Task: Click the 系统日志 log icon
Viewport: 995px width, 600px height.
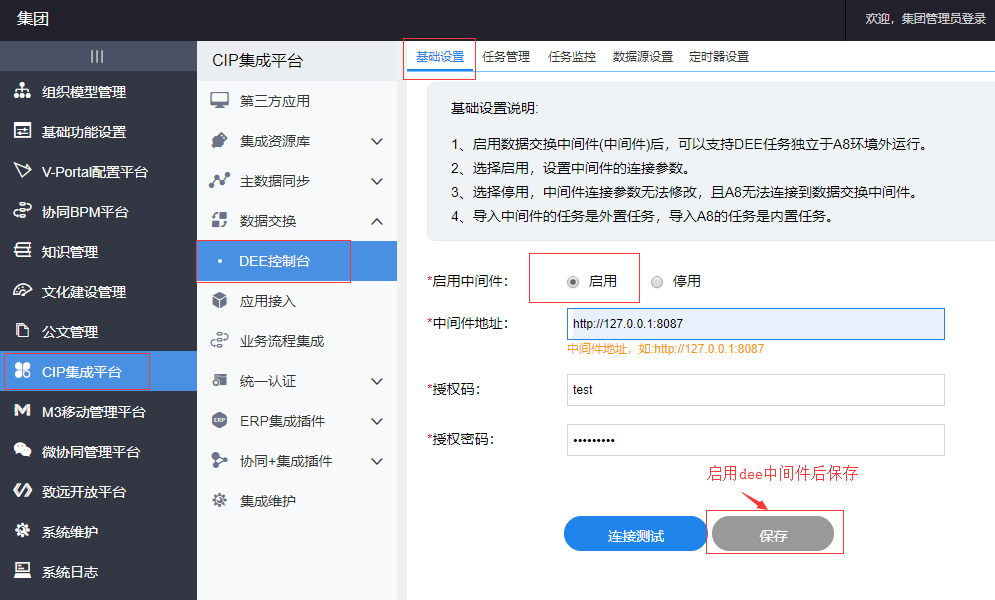Action: [x=22, y=570]
